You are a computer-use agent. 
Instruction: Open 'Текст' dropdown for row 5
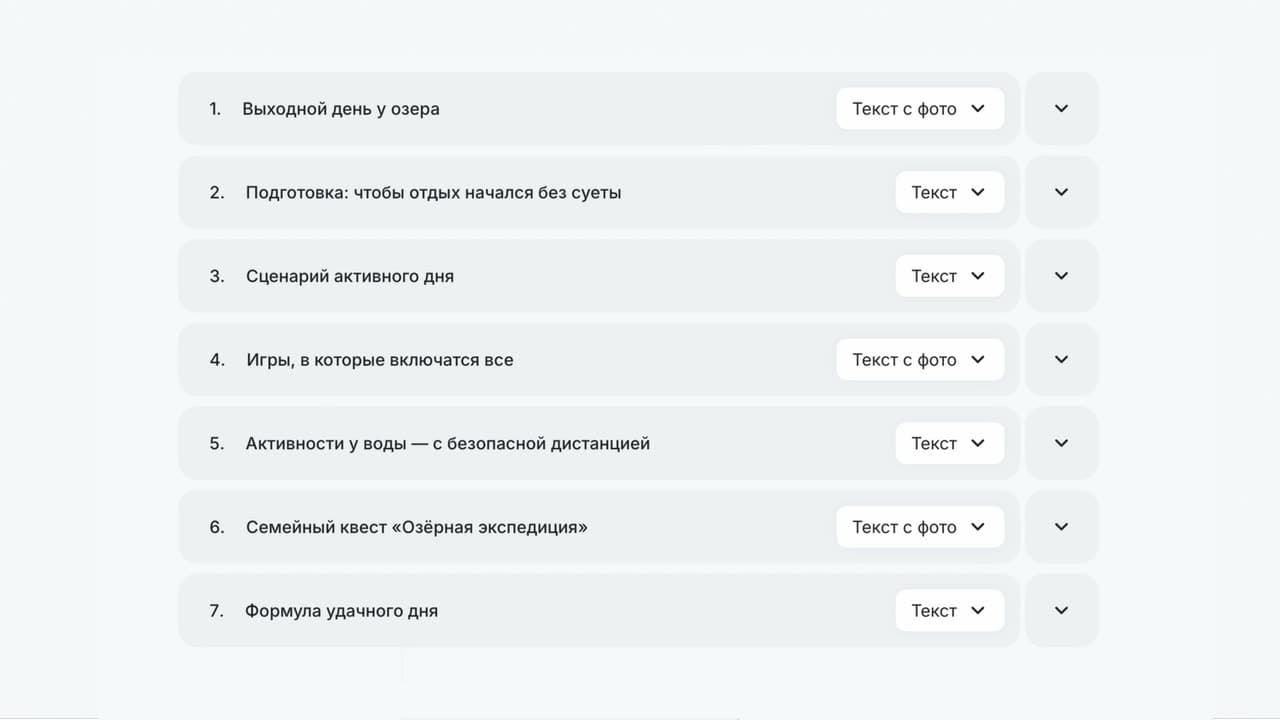[949, 443]
